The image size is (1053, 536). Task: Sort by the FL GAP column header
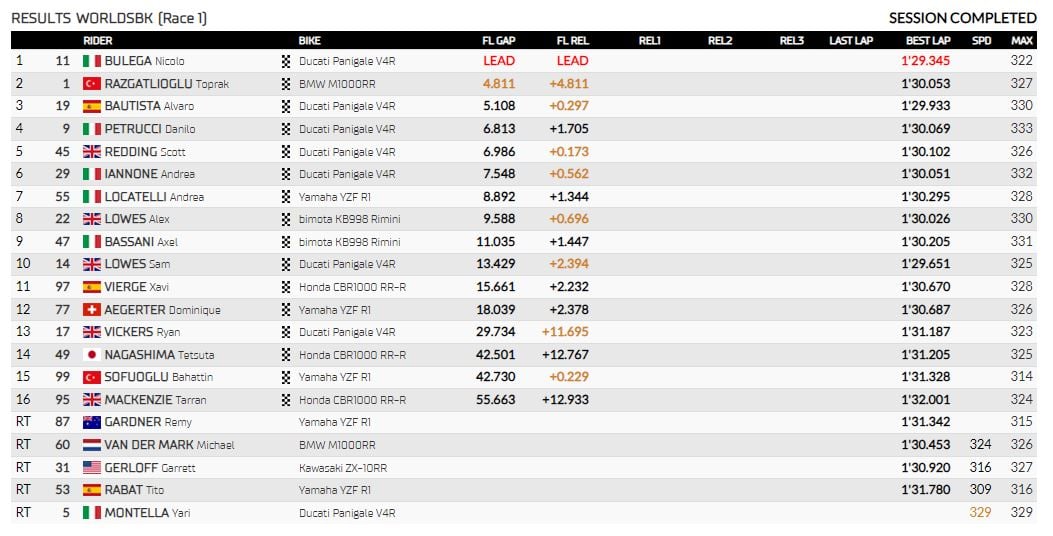pyautogui.click(x=499, y=40)
